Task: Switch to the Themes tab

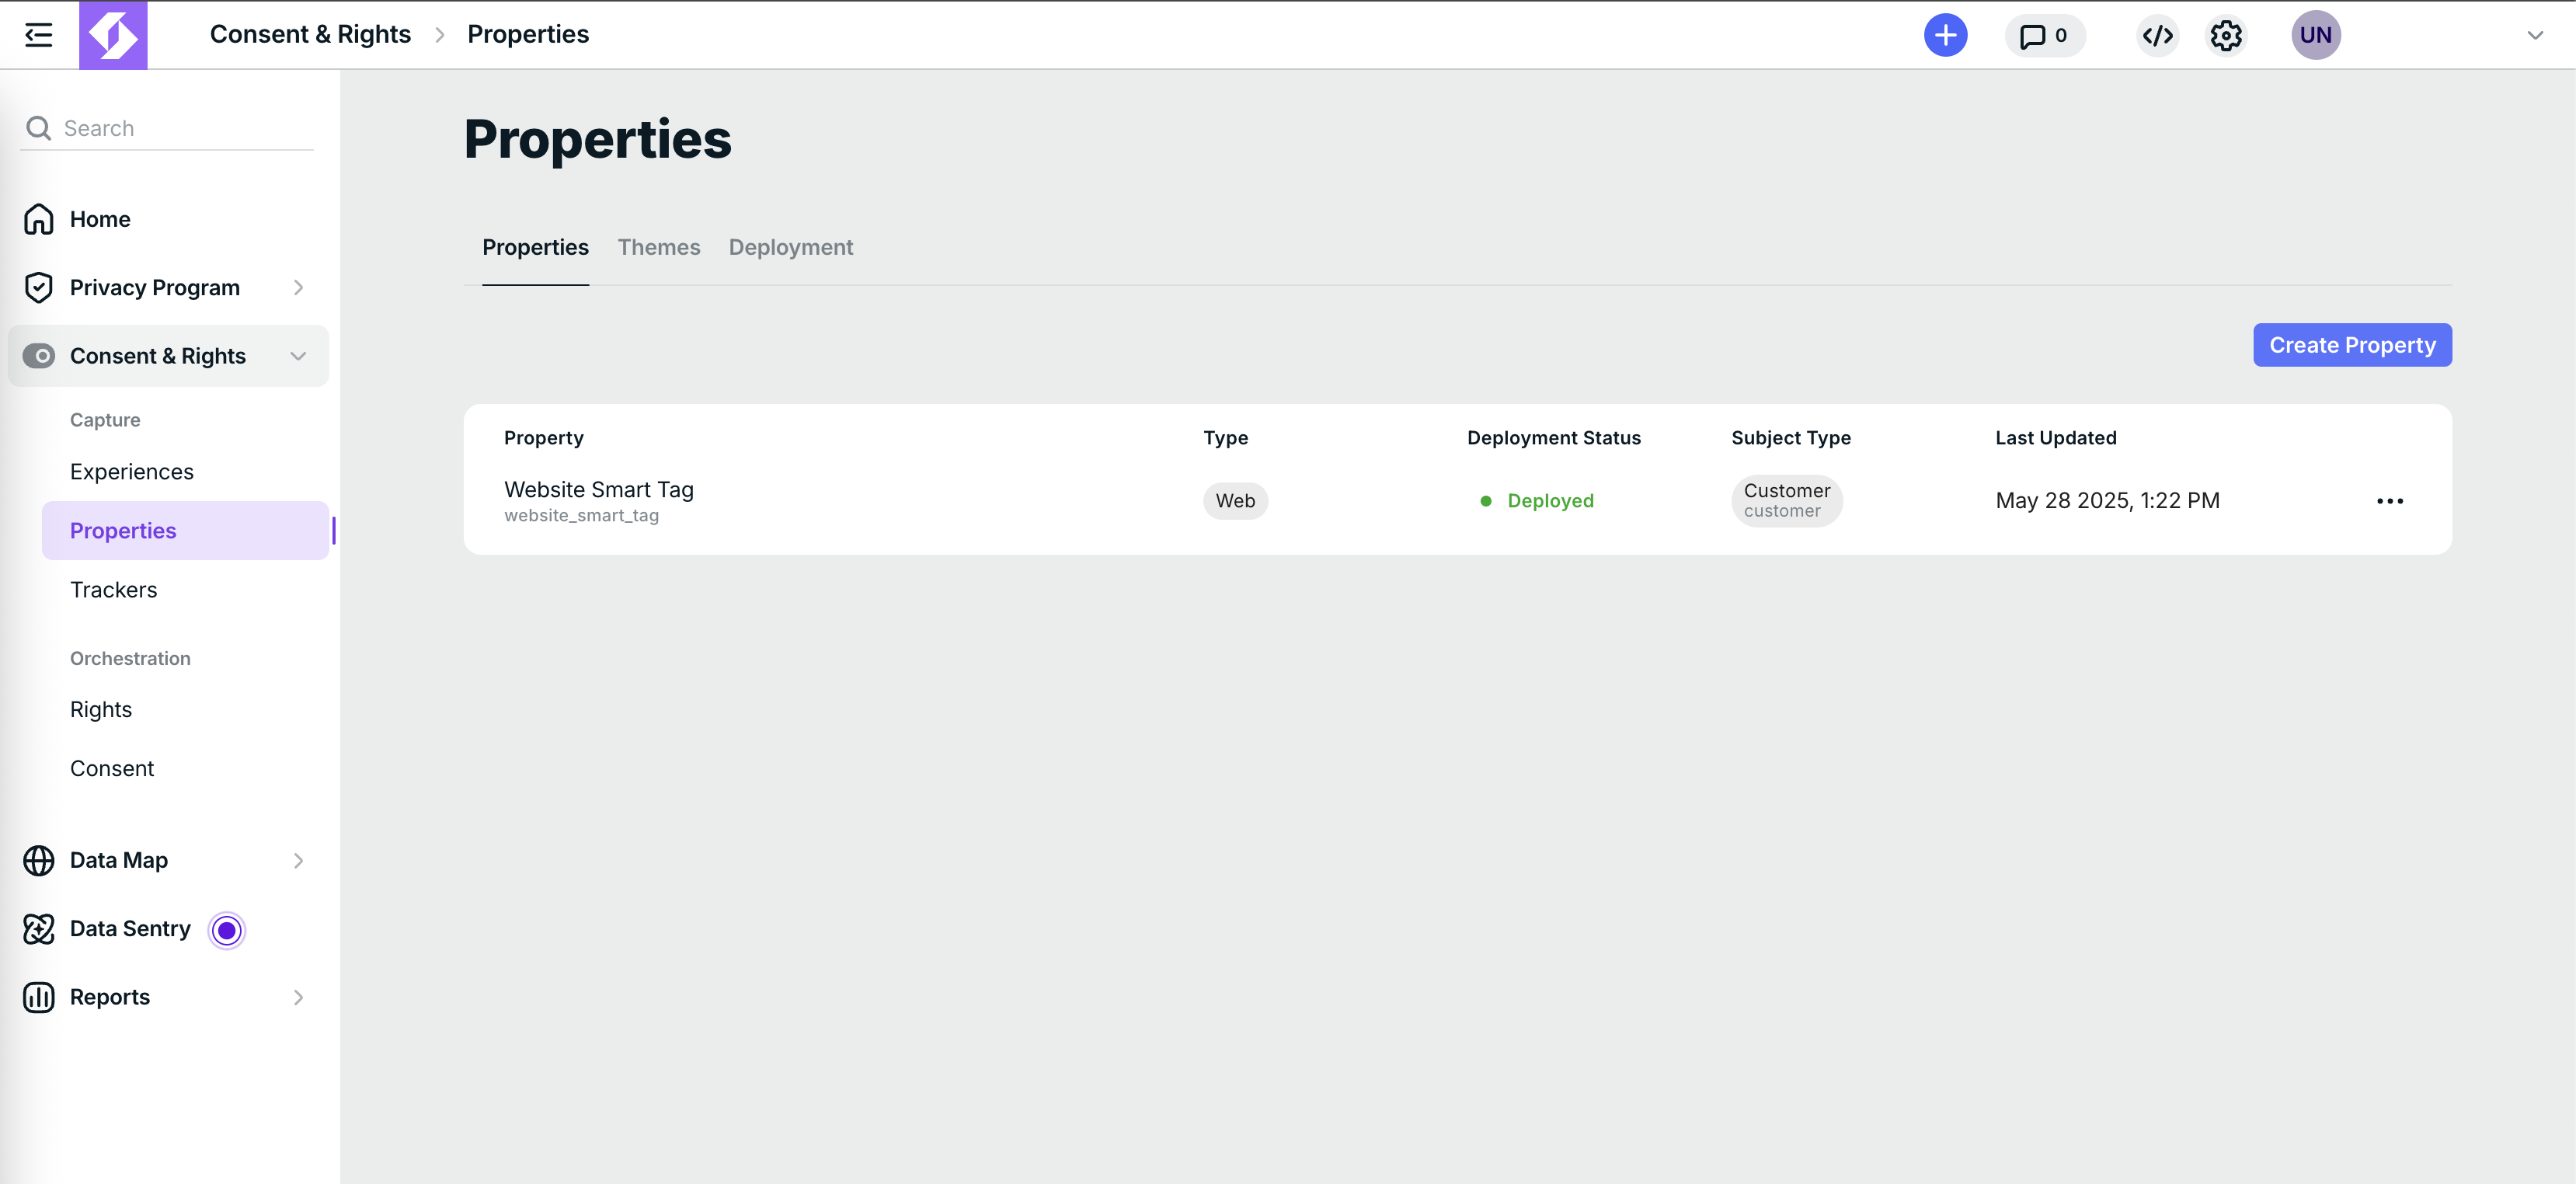Action: [659, 247]
